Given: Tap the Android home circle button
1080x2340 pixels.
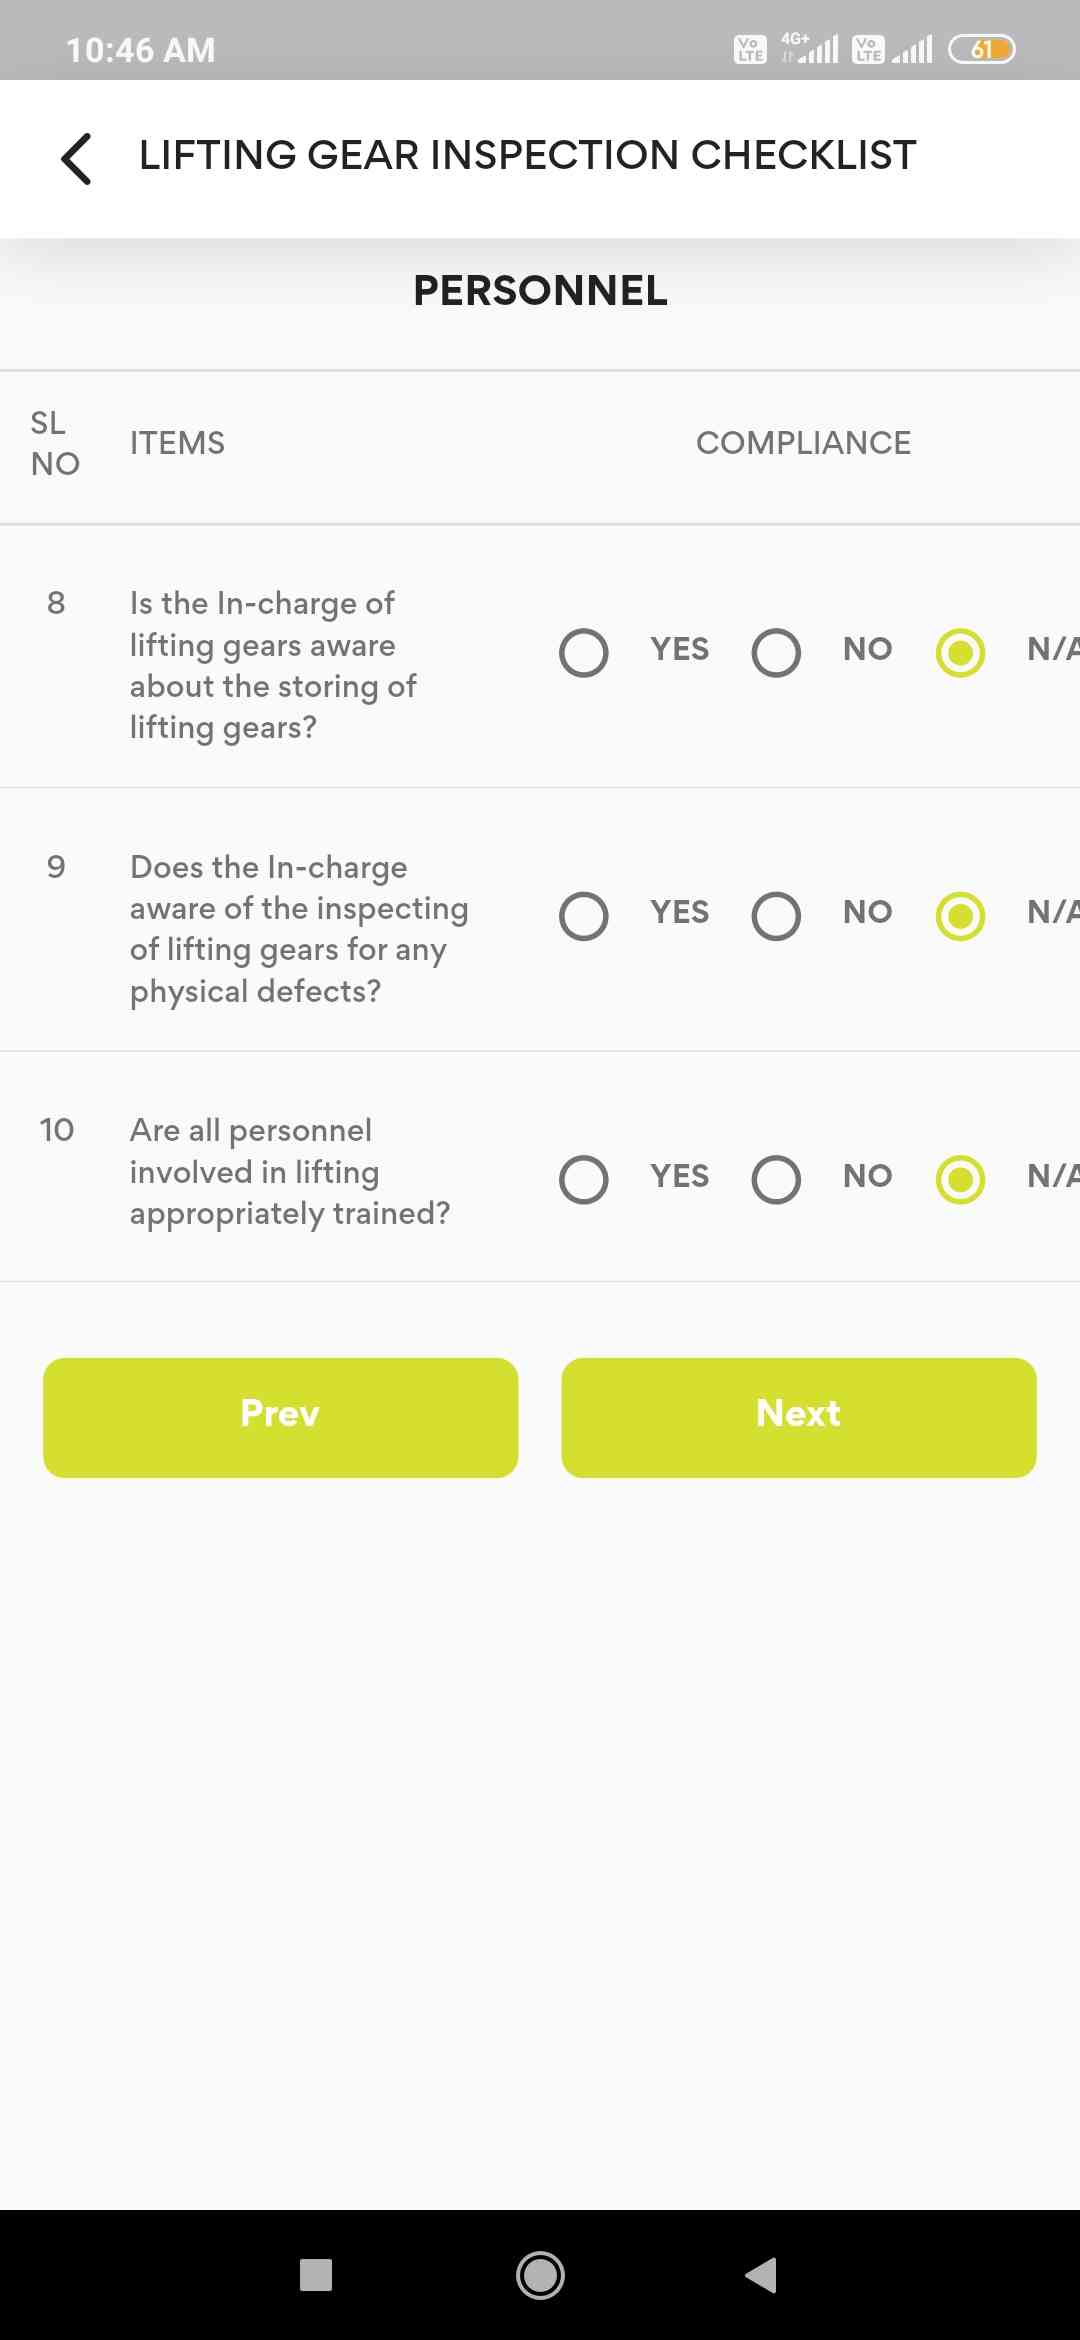Looking at the screenshot, I should point(540,2275).
